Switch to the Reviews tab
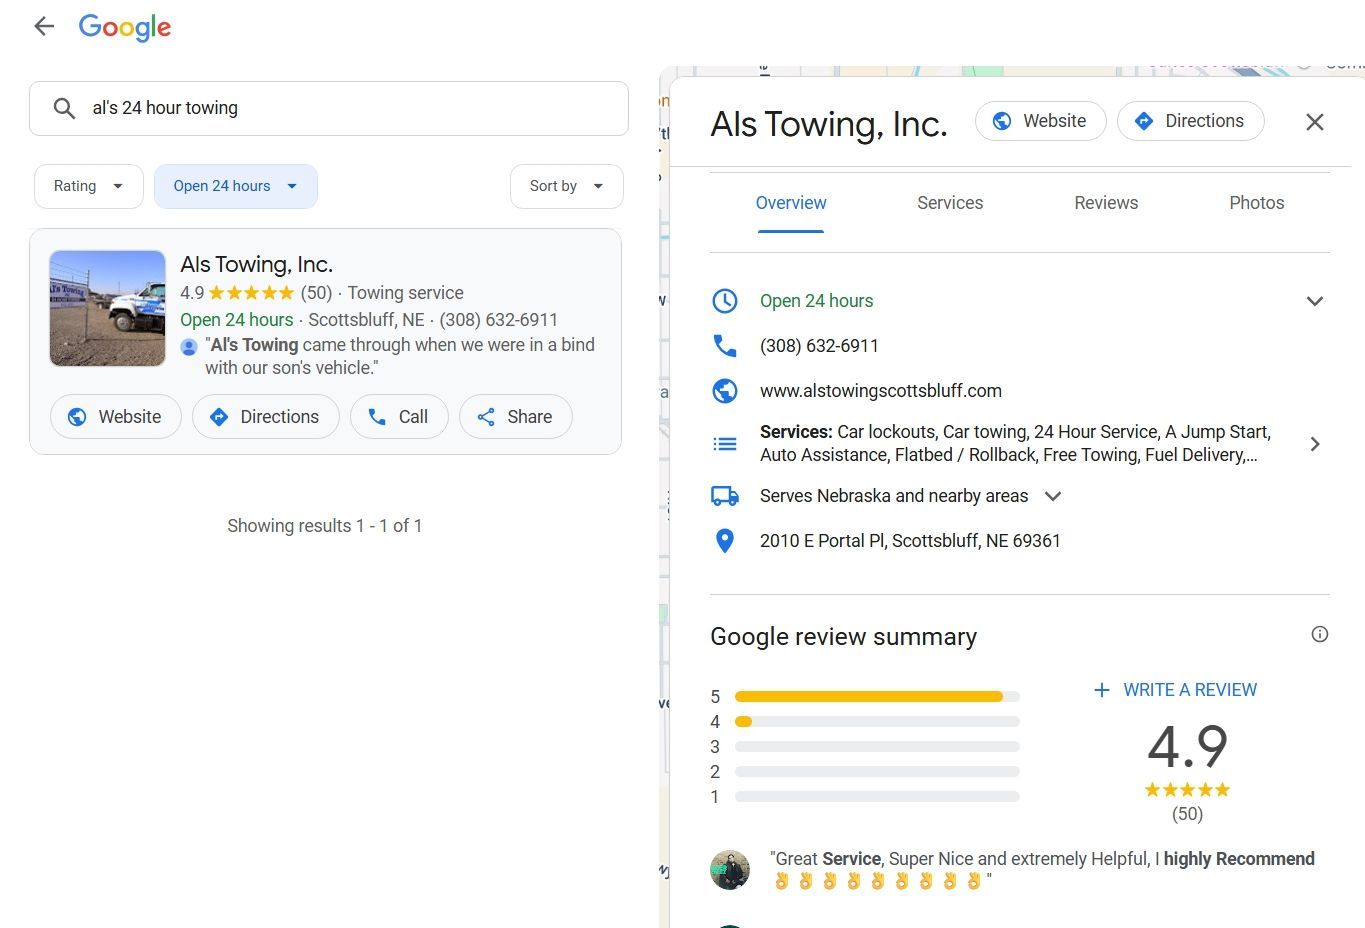The image size is (1365, 928). click(x=1106, y=203)
